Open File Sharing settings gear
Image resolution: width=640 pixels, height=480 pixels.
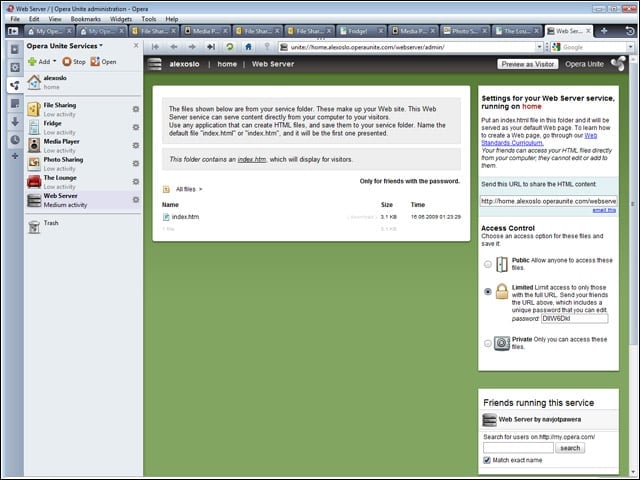coord(136,109)
